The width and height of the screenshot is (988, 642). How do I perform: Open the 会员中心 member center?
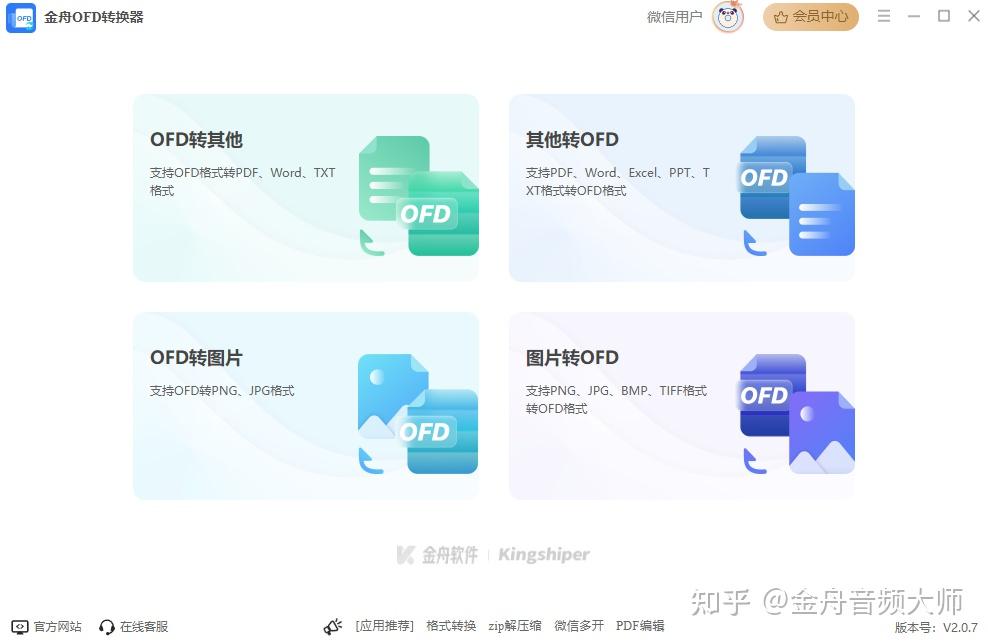point(811,17)
